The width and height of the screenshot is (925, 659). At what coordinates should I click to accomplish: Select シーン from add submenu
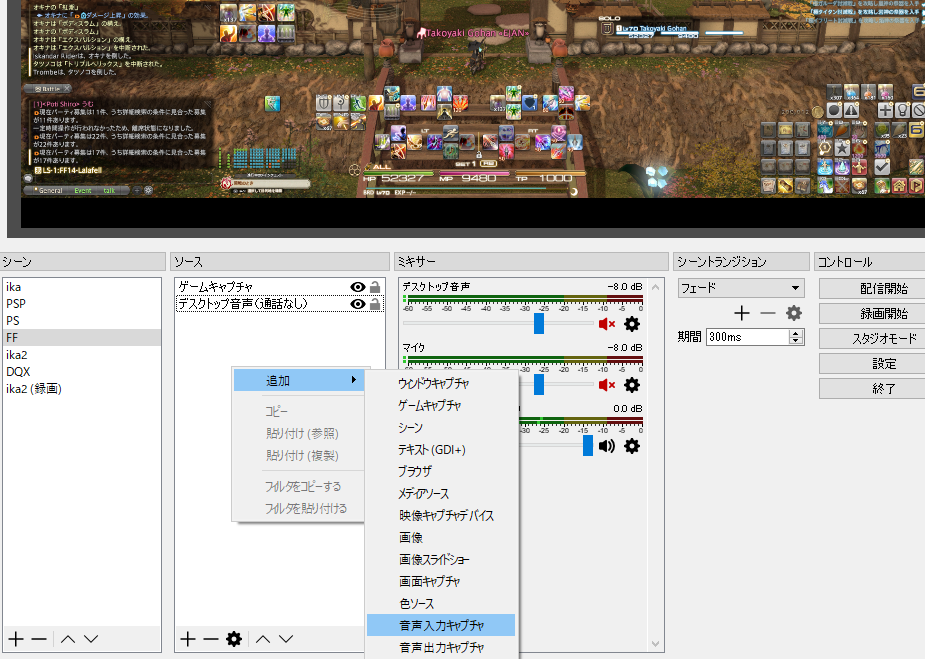tap(441, 428)
